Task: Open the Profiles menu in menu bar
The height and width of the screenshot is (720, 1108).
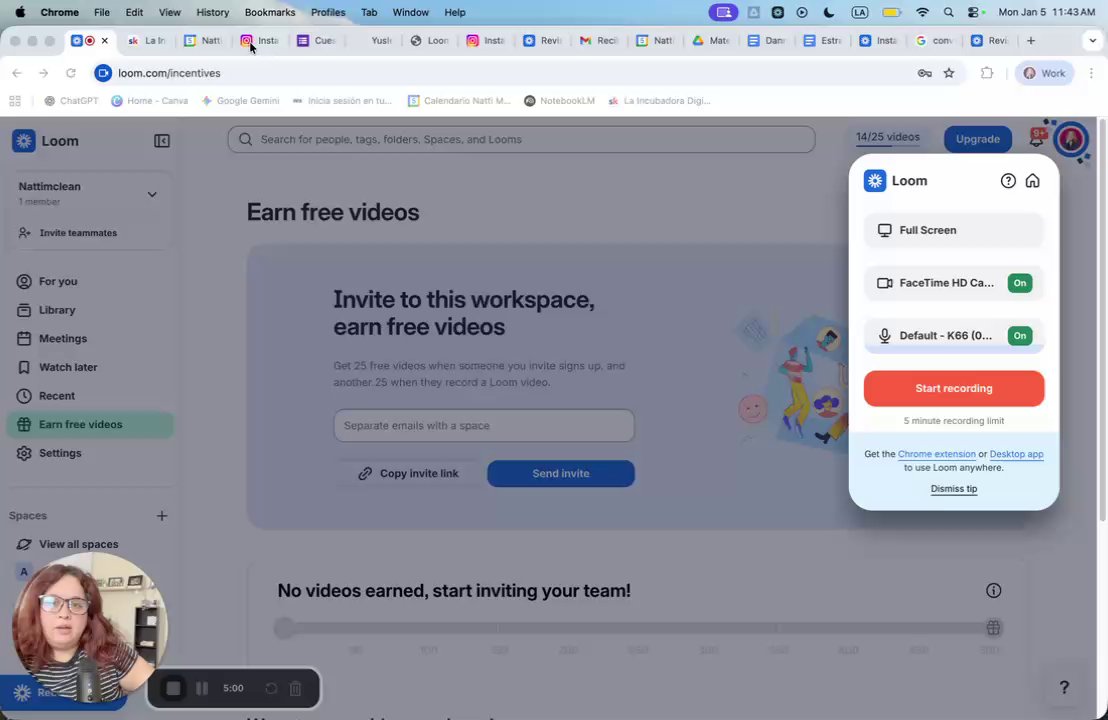Action: (x=328, y=12)
